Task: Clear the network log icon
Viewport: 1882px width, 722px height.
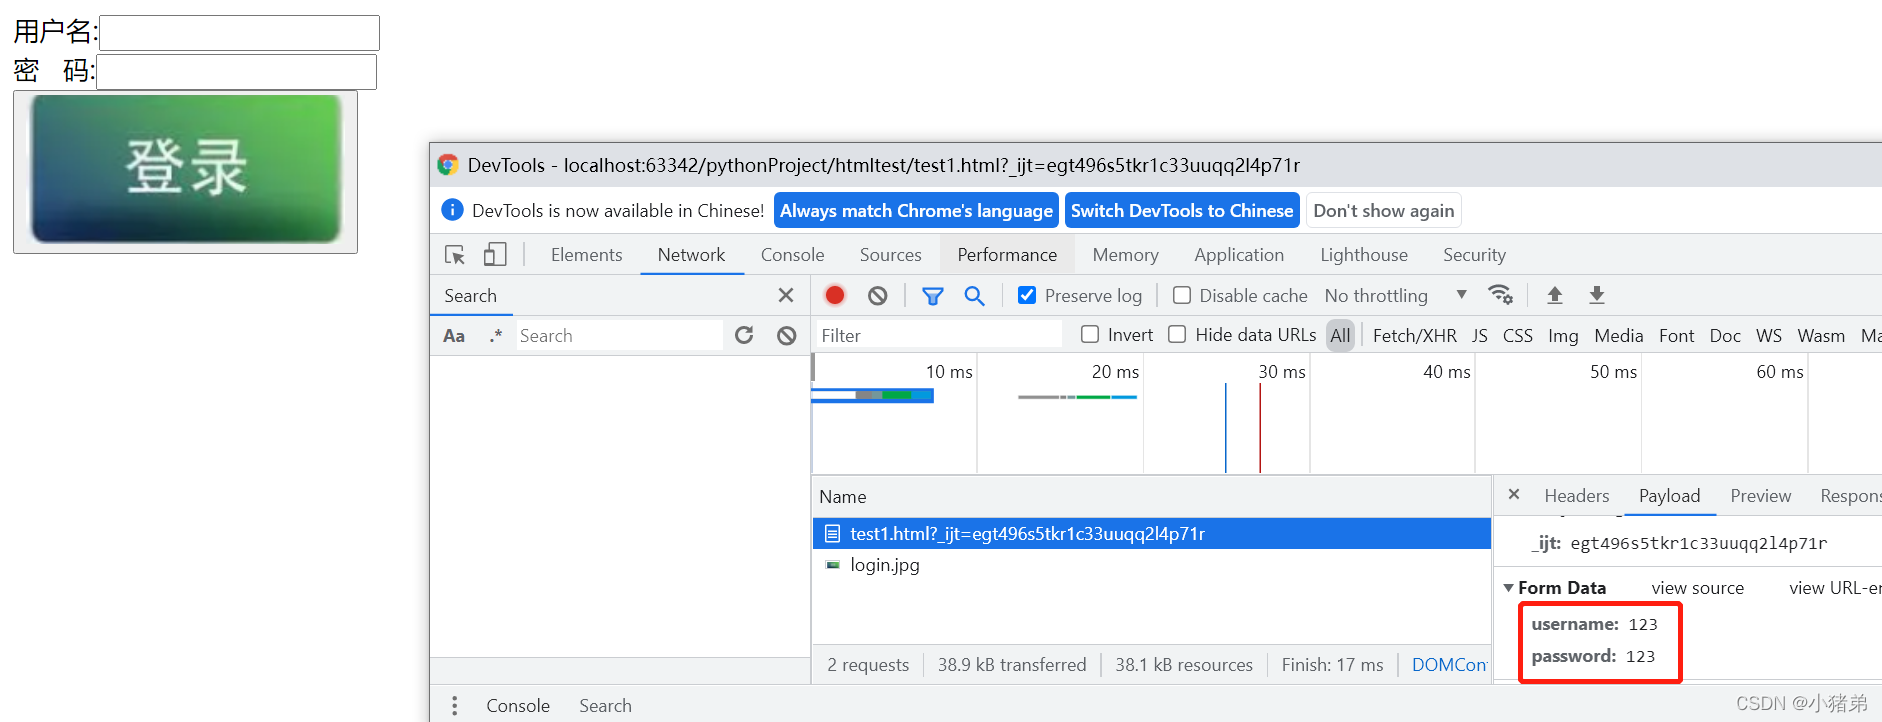Action: [878, 295]
